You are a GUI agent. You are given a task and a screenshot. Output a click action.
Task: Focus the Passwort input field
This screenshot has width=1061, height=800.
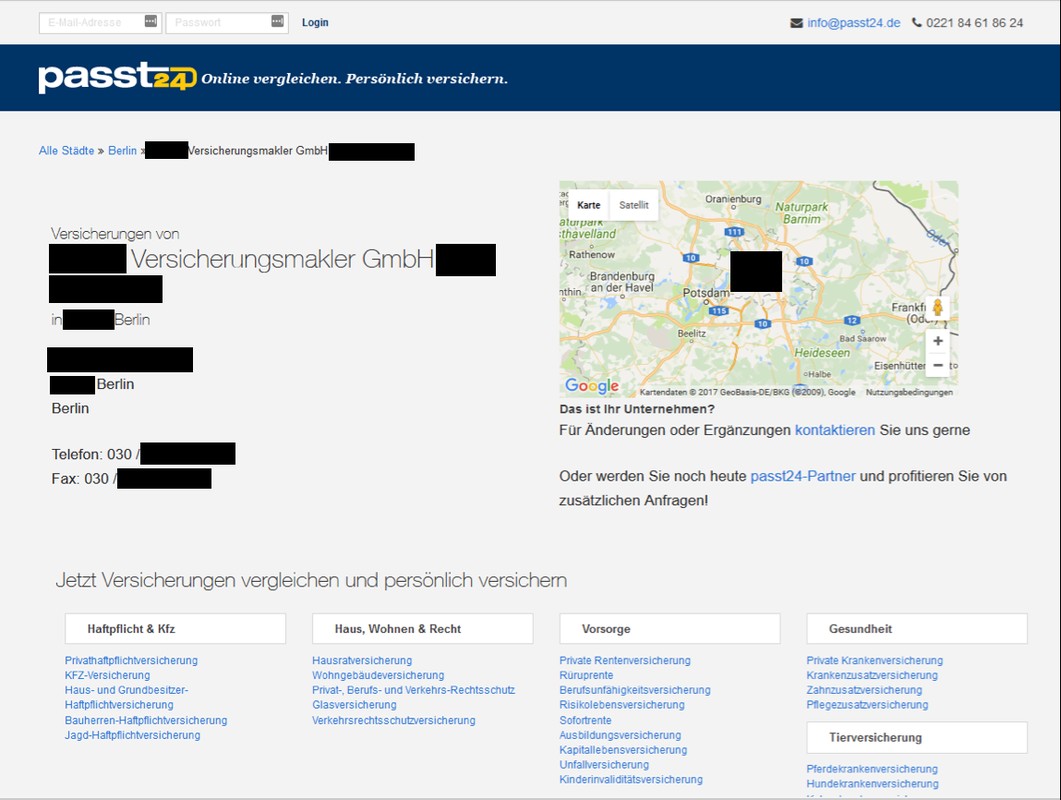[218, 22]
